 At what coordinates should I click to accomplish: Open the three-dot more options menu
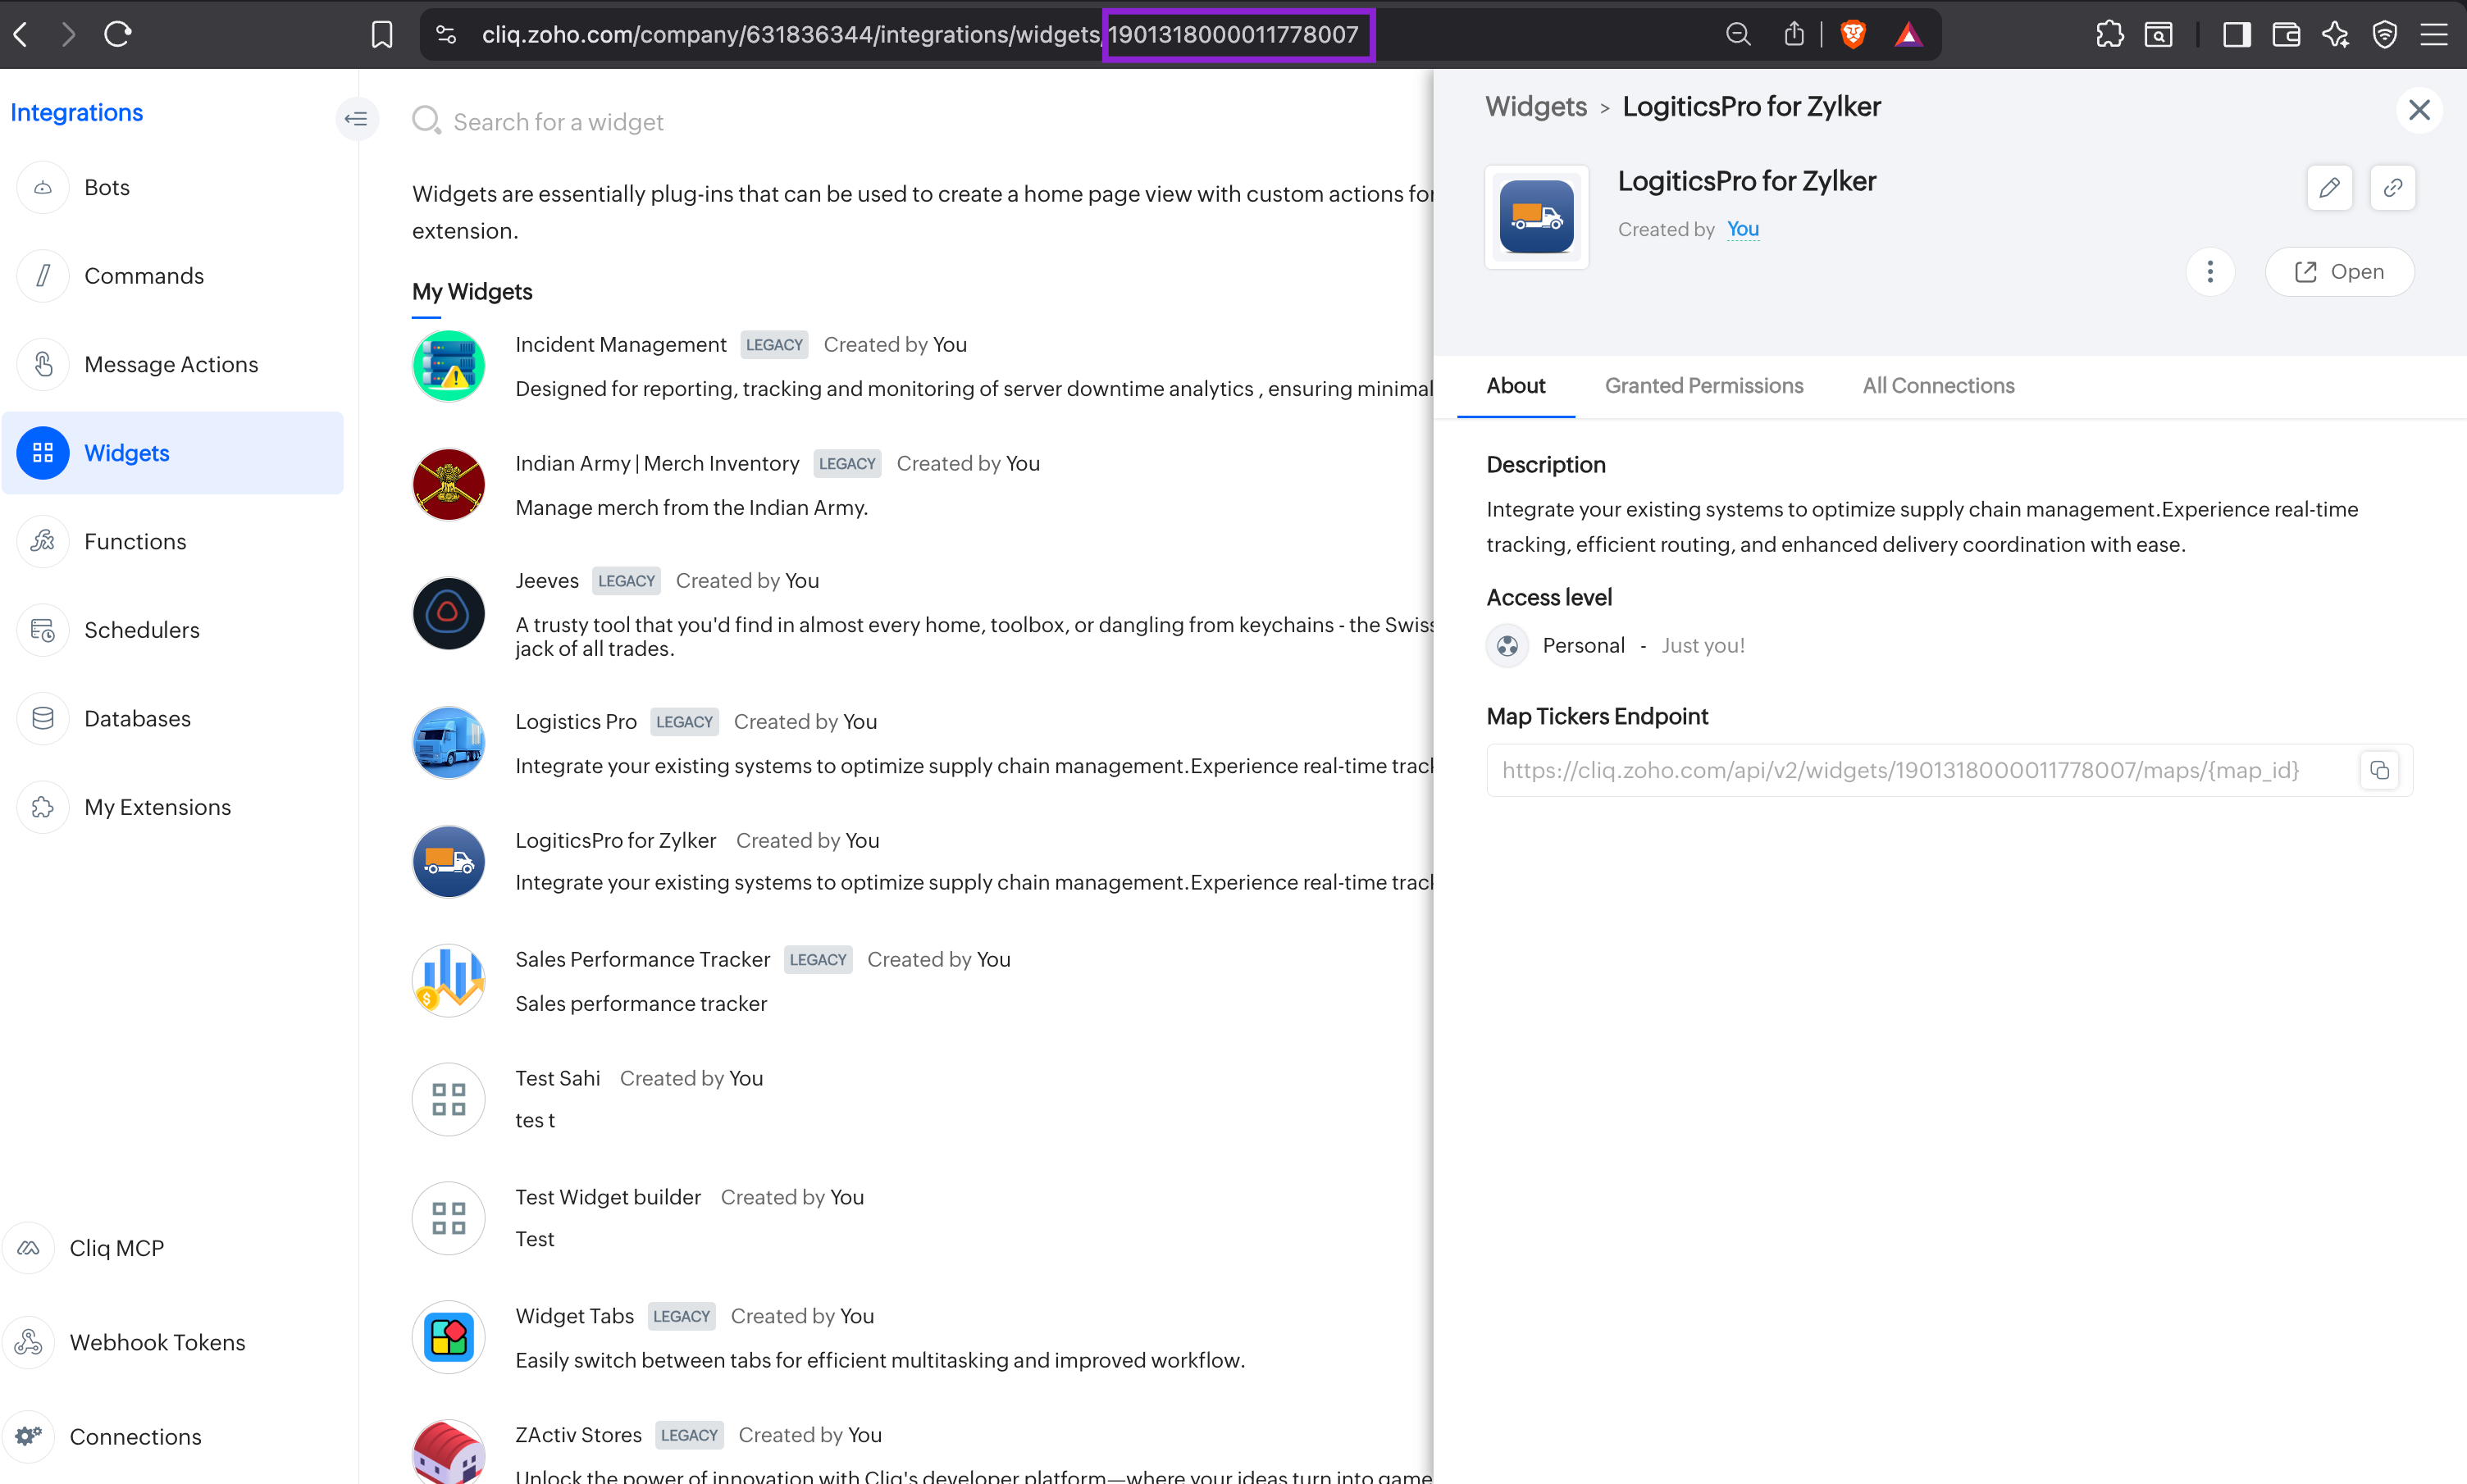pyautogui.click(x=2210, y=272)
